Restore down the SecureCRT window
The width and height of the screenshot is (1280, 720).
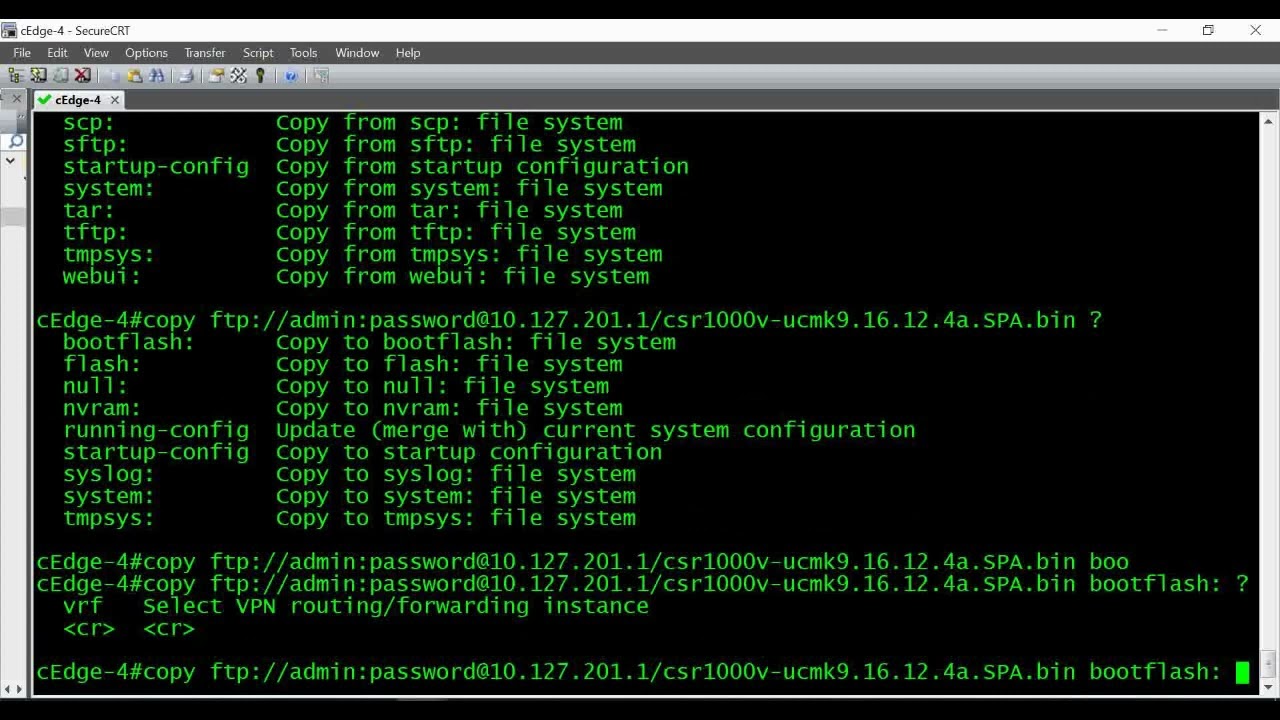pos(1208,30)
